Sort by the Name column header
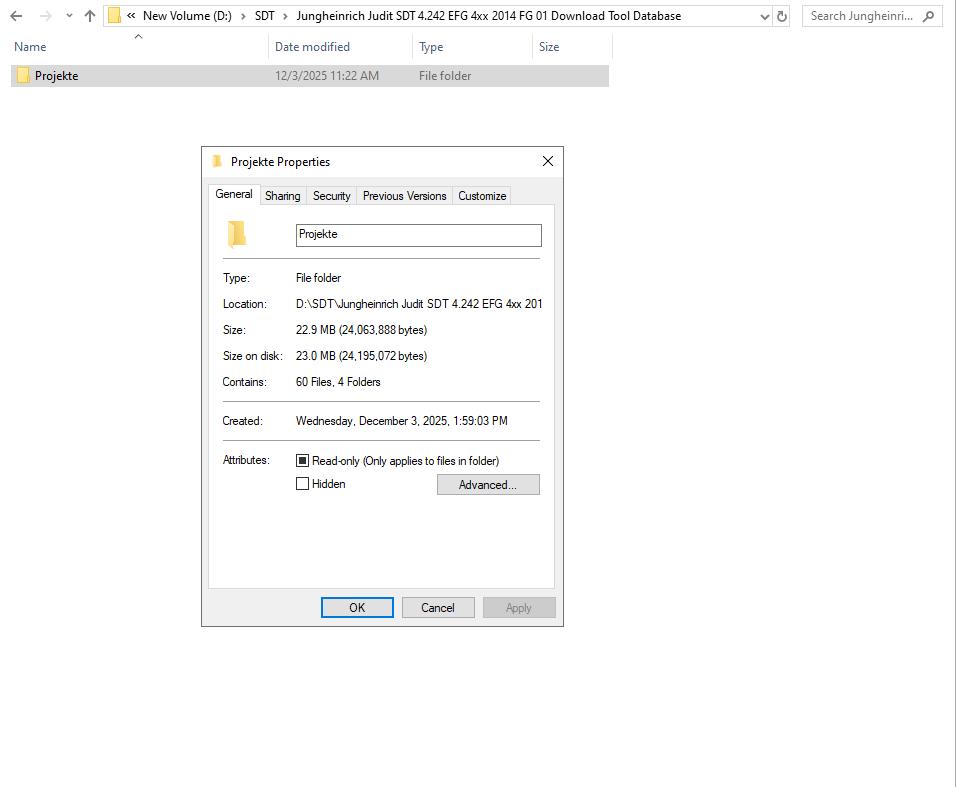 click(30, 47)
